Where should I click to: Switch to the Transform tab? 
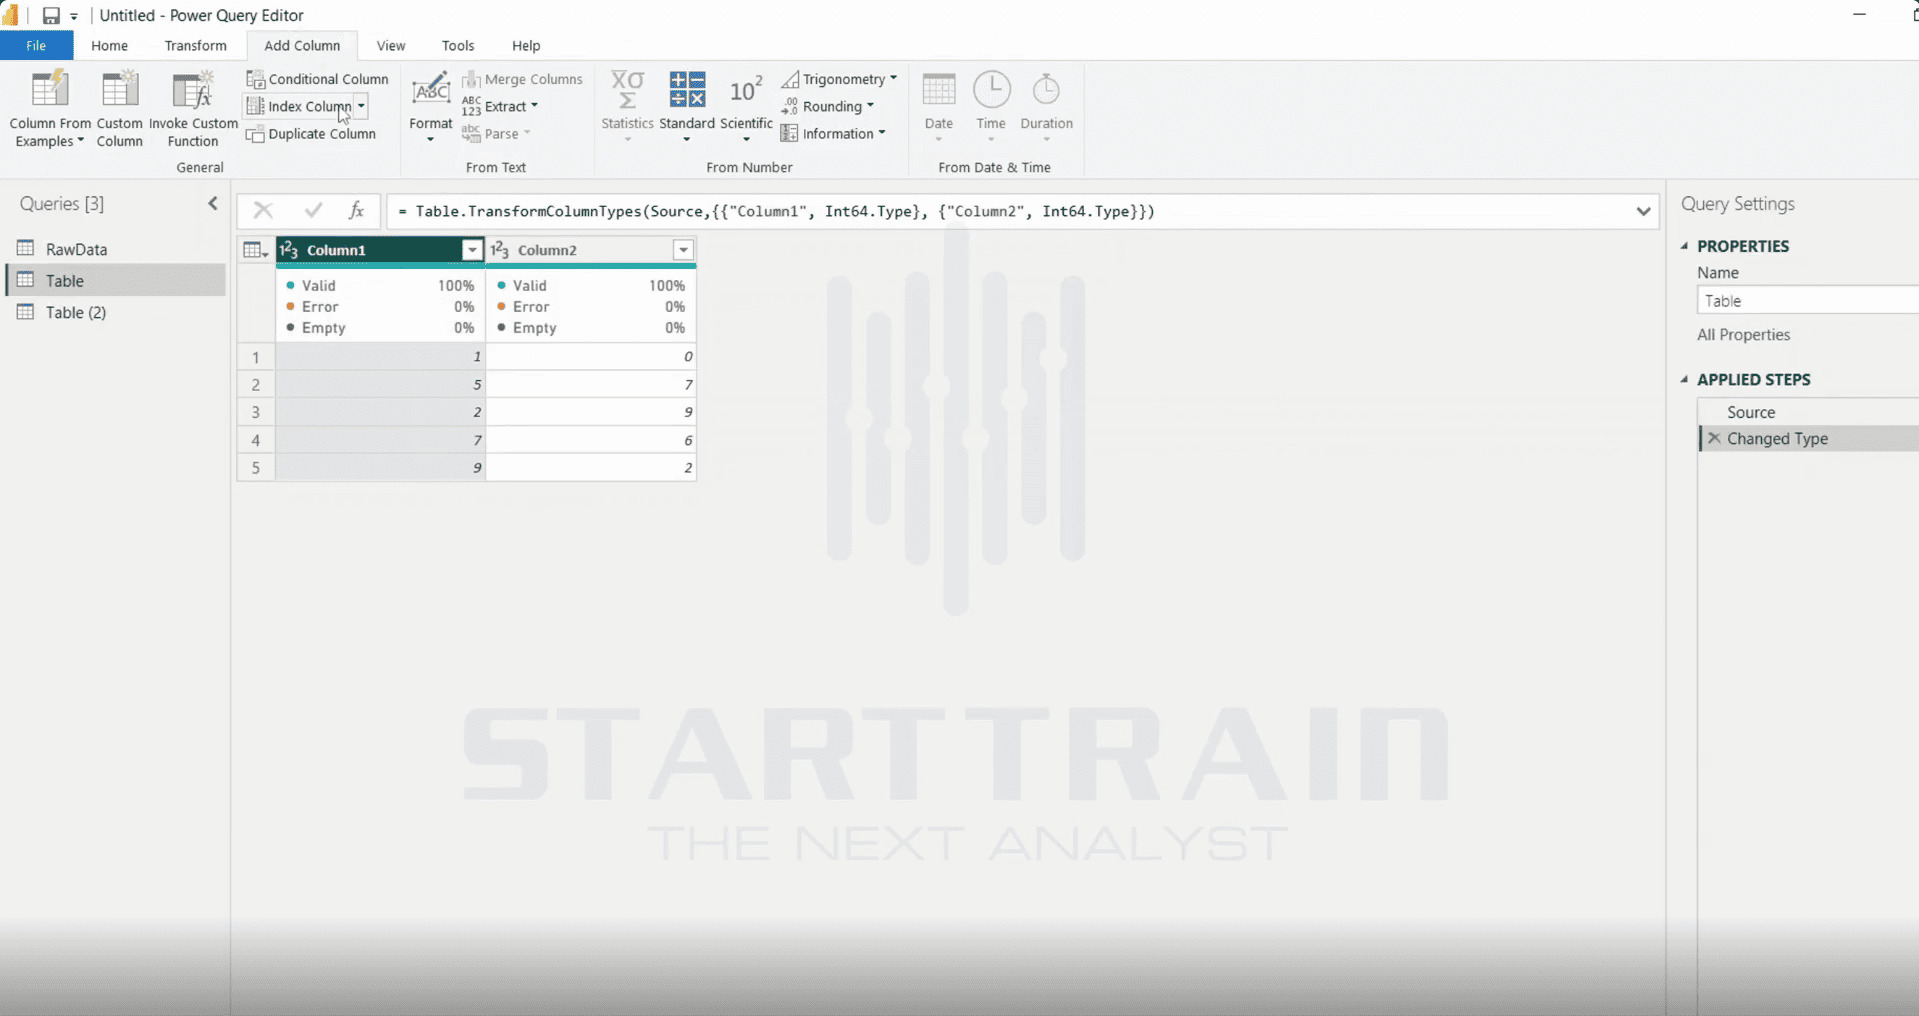195,46
